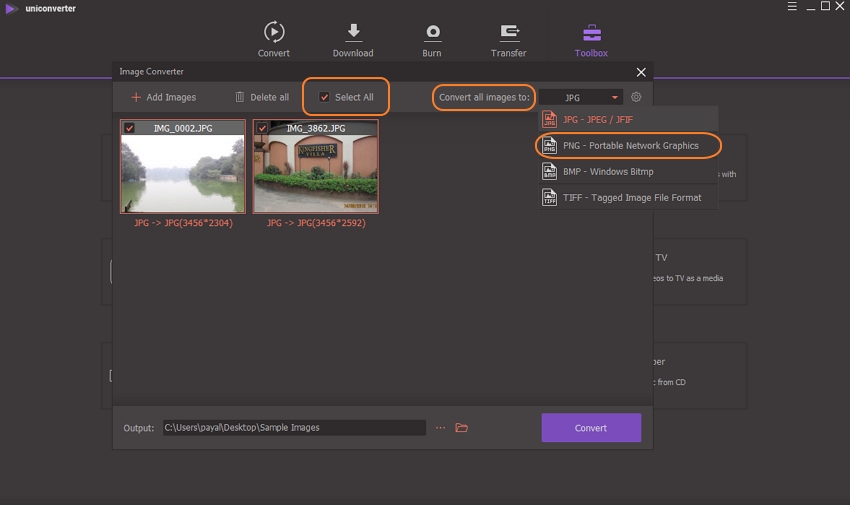Switch to the Transfer section
Viewport: 850px width, 505px height.
(x=509, y=32)
